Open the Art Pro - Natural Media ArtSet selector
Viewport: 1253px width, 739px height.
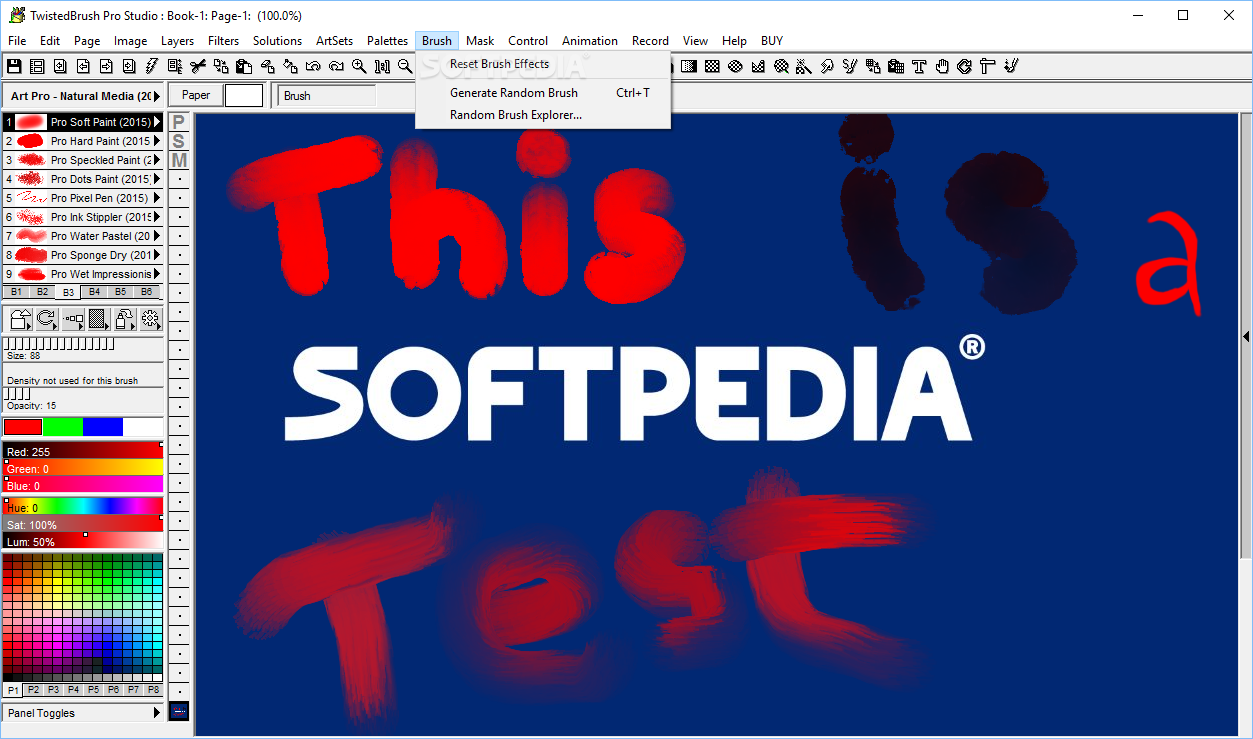coord(82,96)
